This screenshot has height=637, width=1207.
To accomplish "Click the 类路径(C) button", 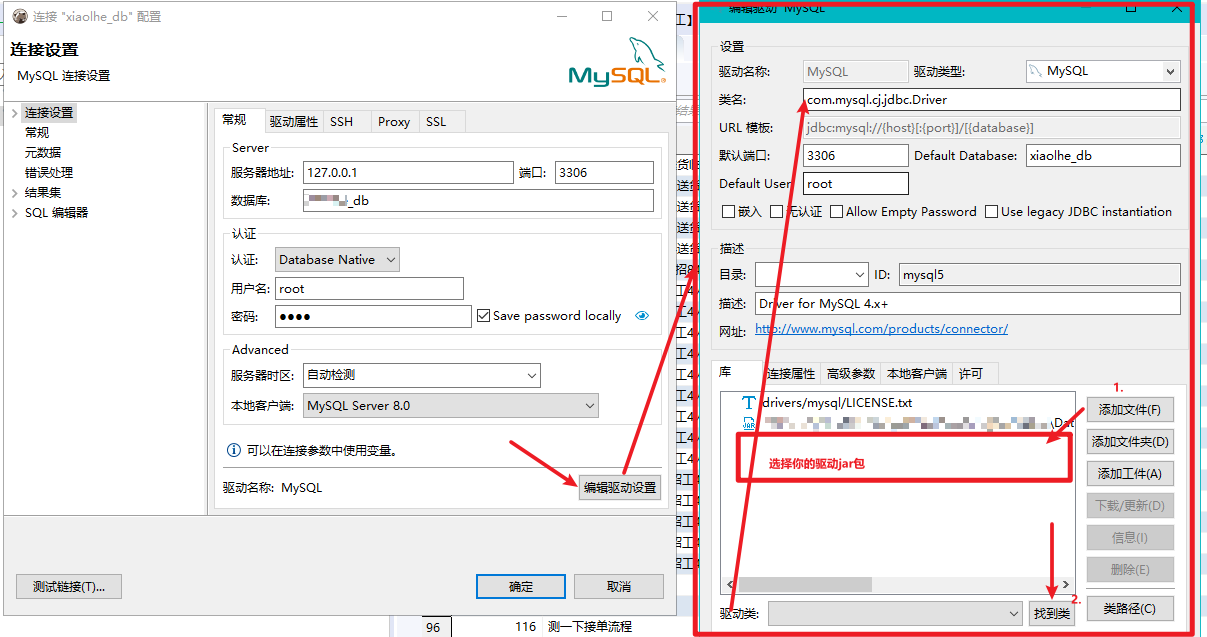I will pyautogui.click(x=1130, y=608).
